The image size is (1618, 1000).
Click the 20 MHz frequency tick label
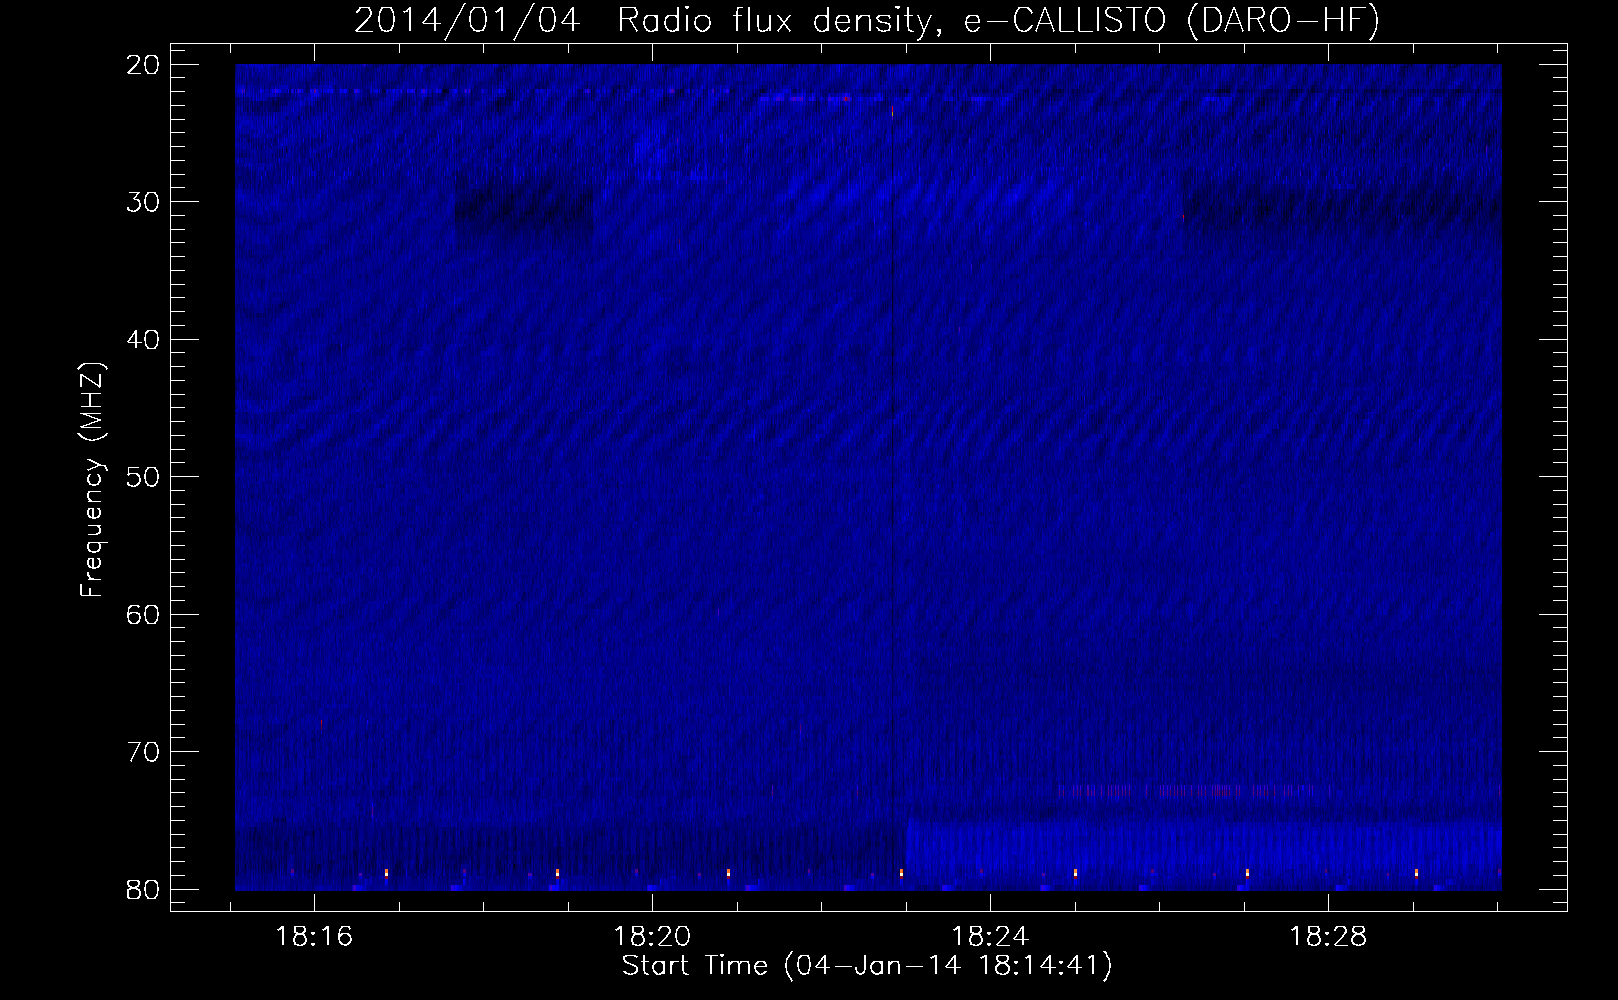[143, 64]
